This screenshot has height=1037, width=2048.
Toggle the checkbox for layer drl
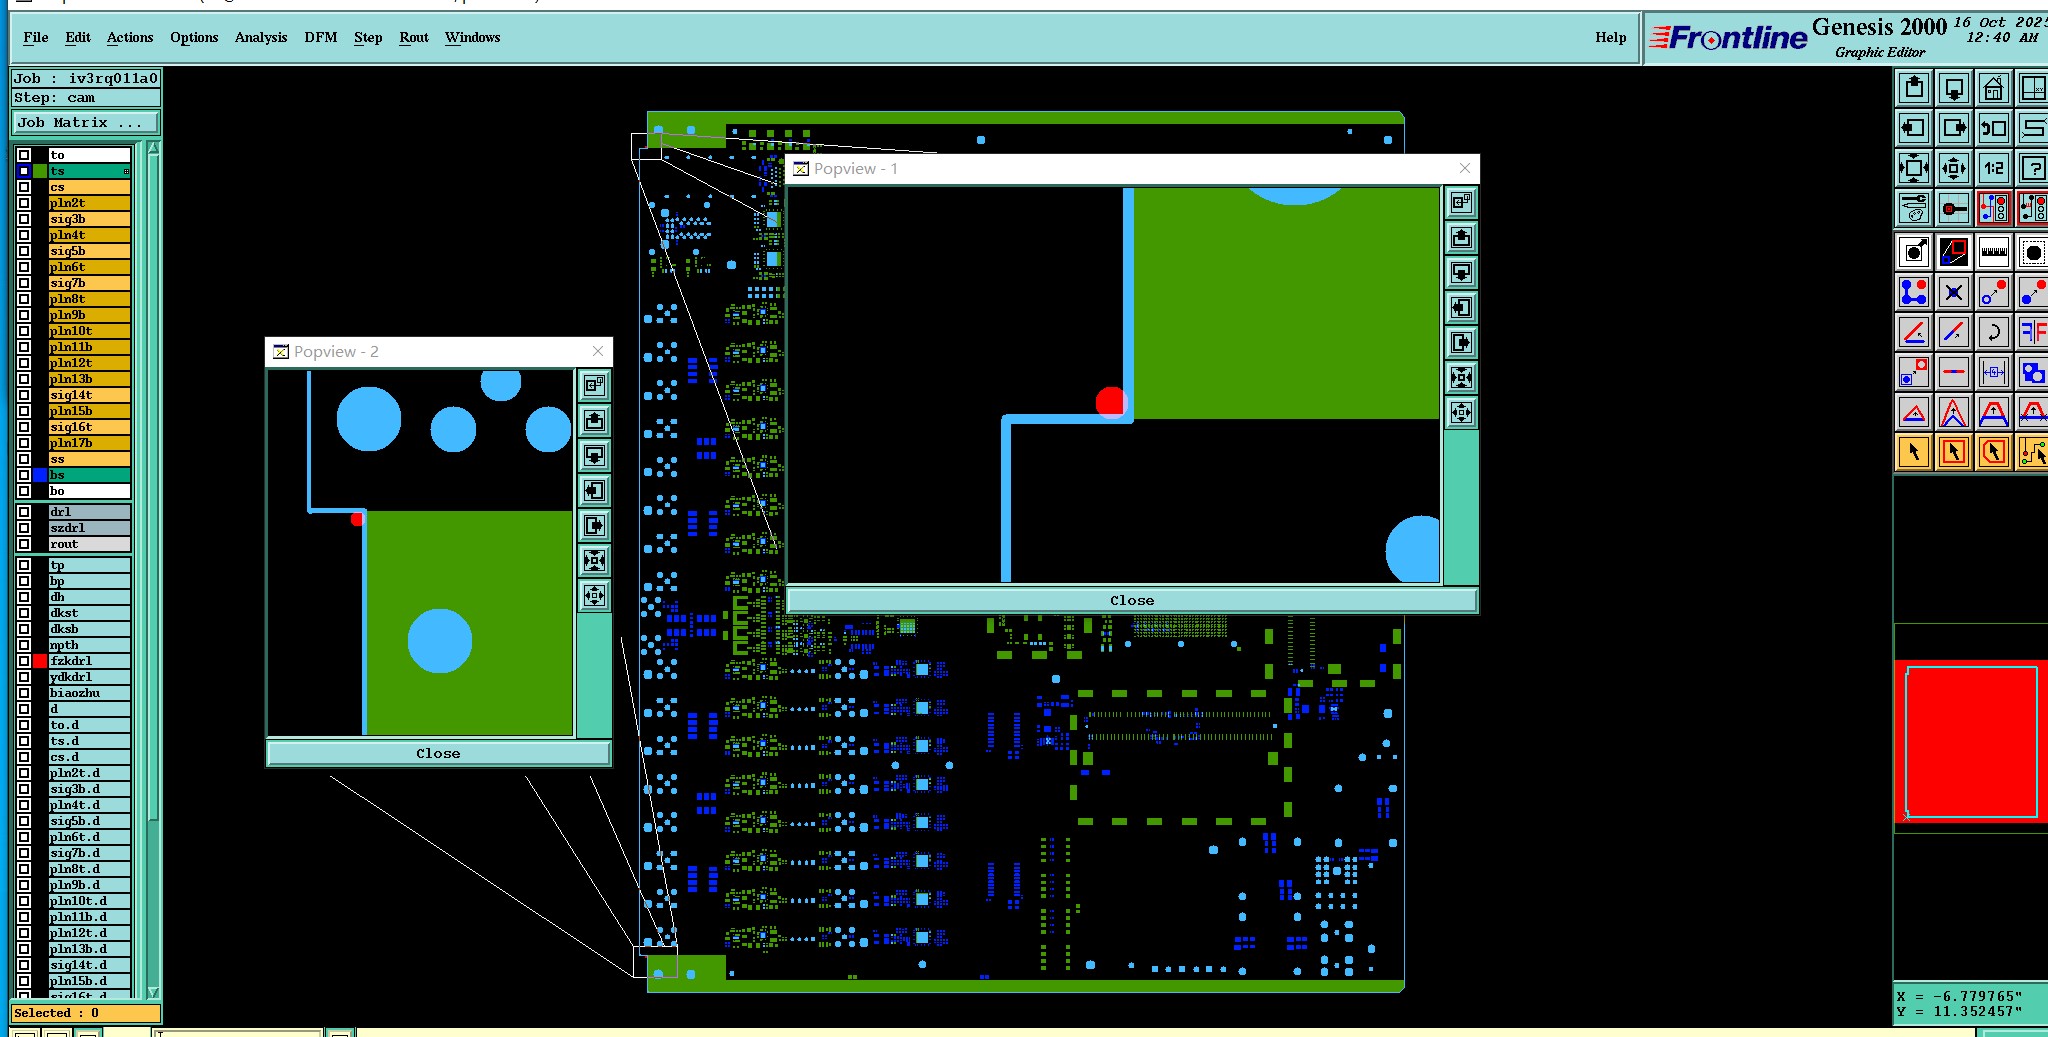(24, 512)
